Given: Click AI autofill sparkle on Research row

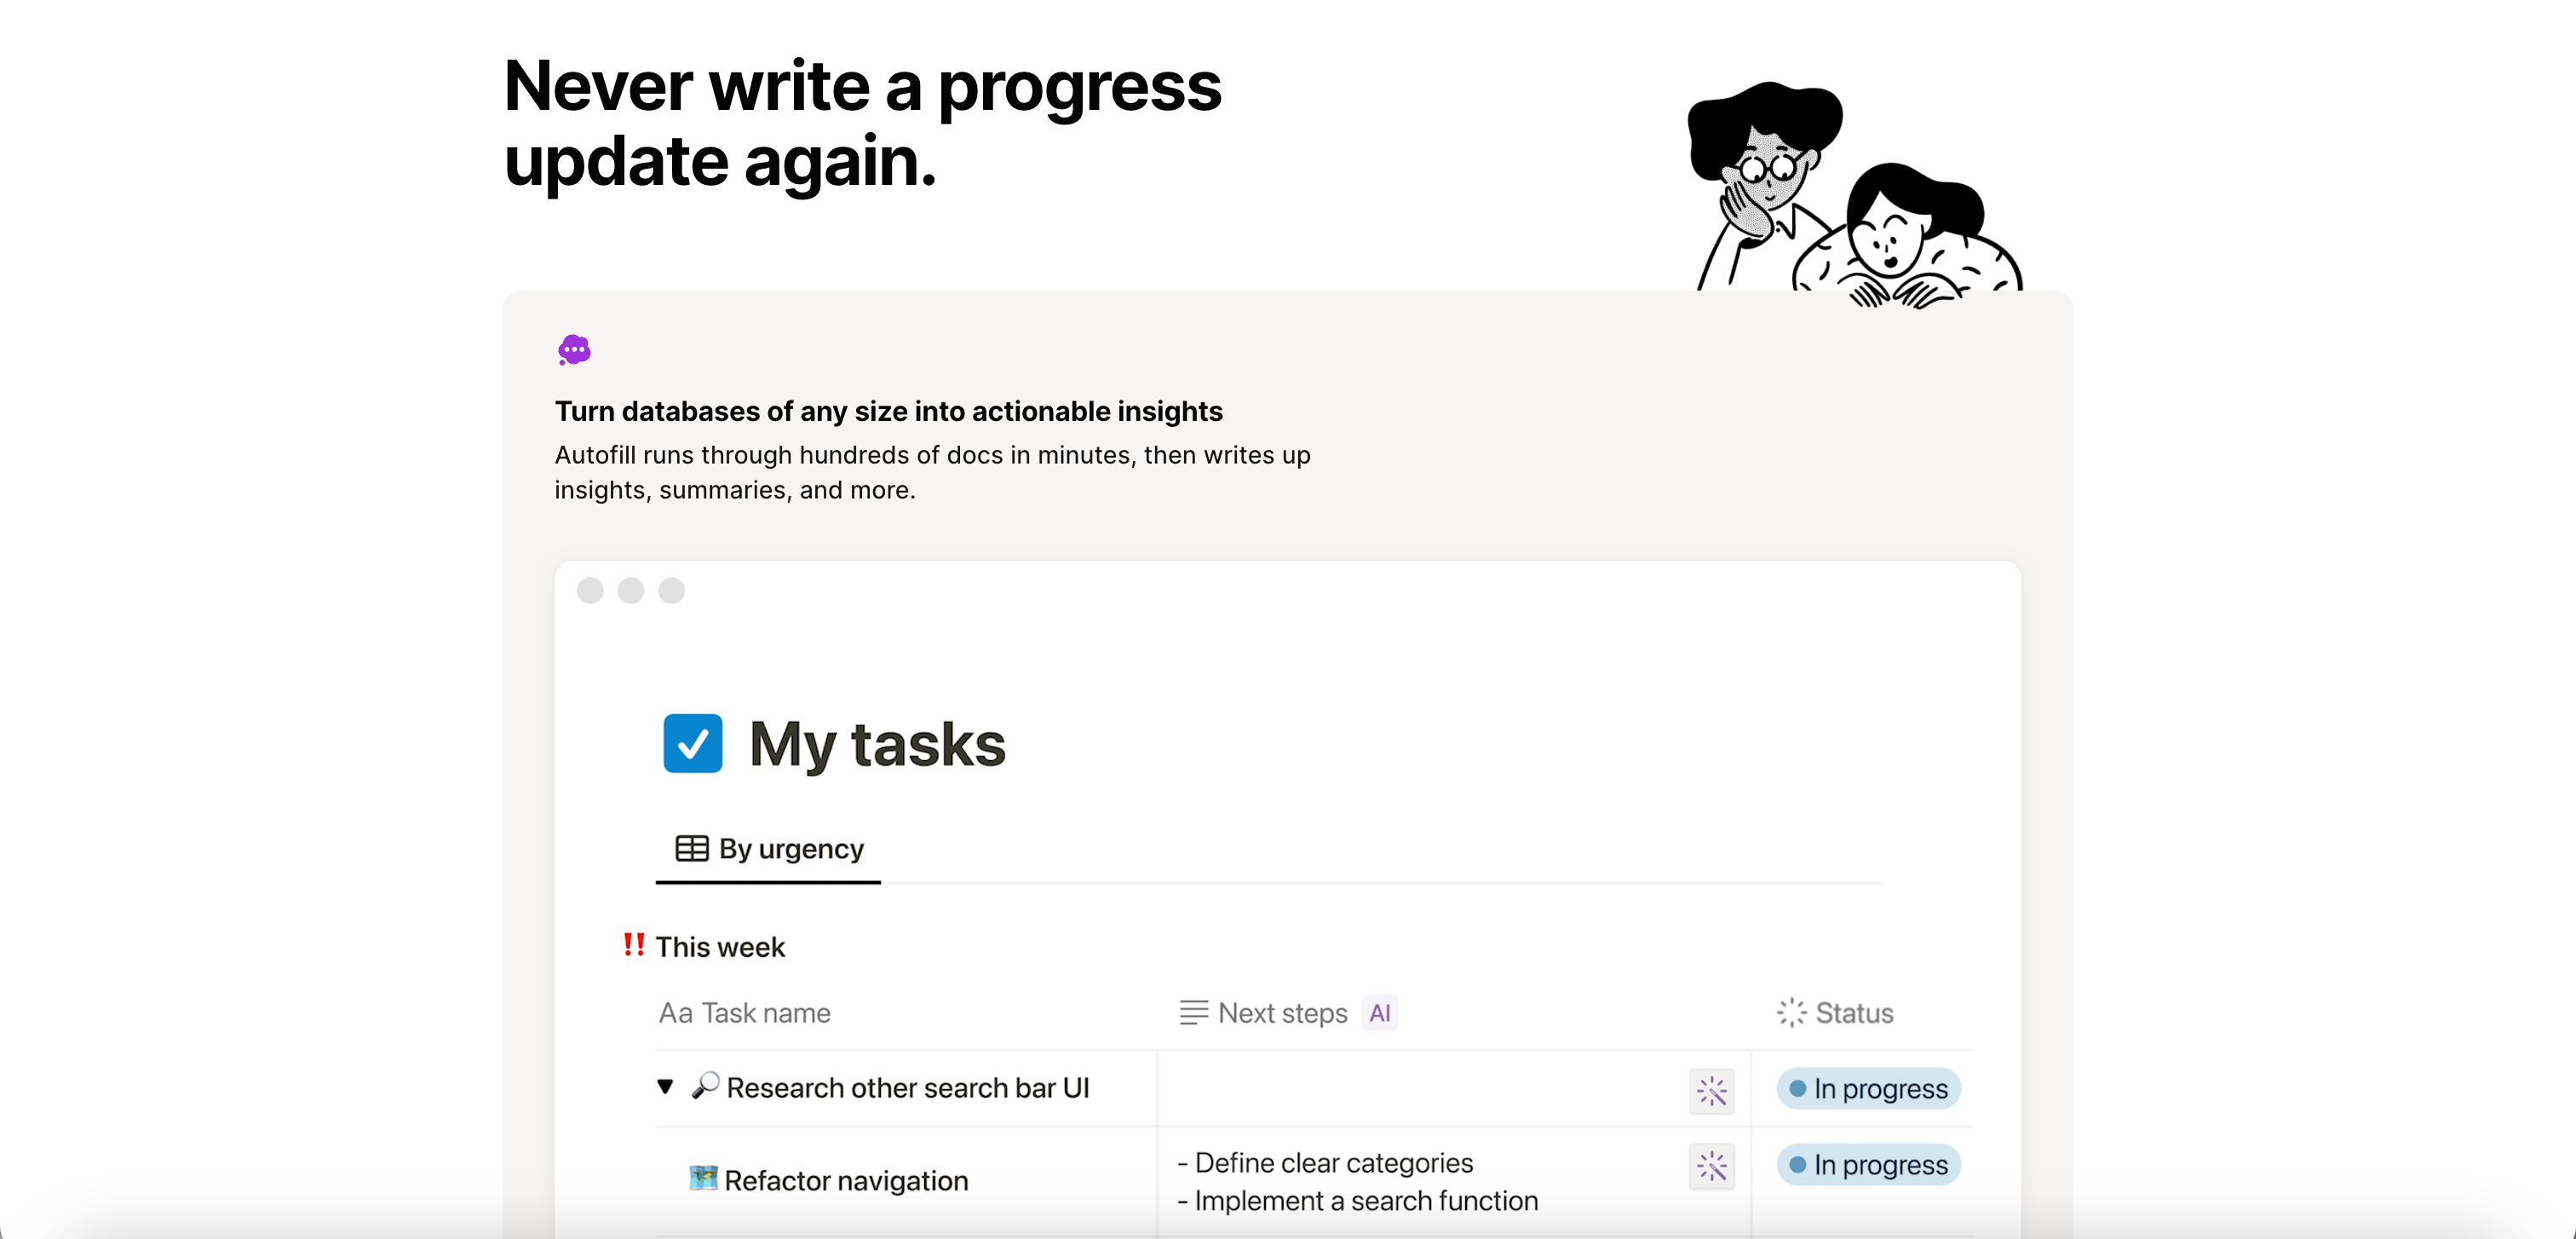Looking at the screenshot, I should click(x=1711, y=1091).
